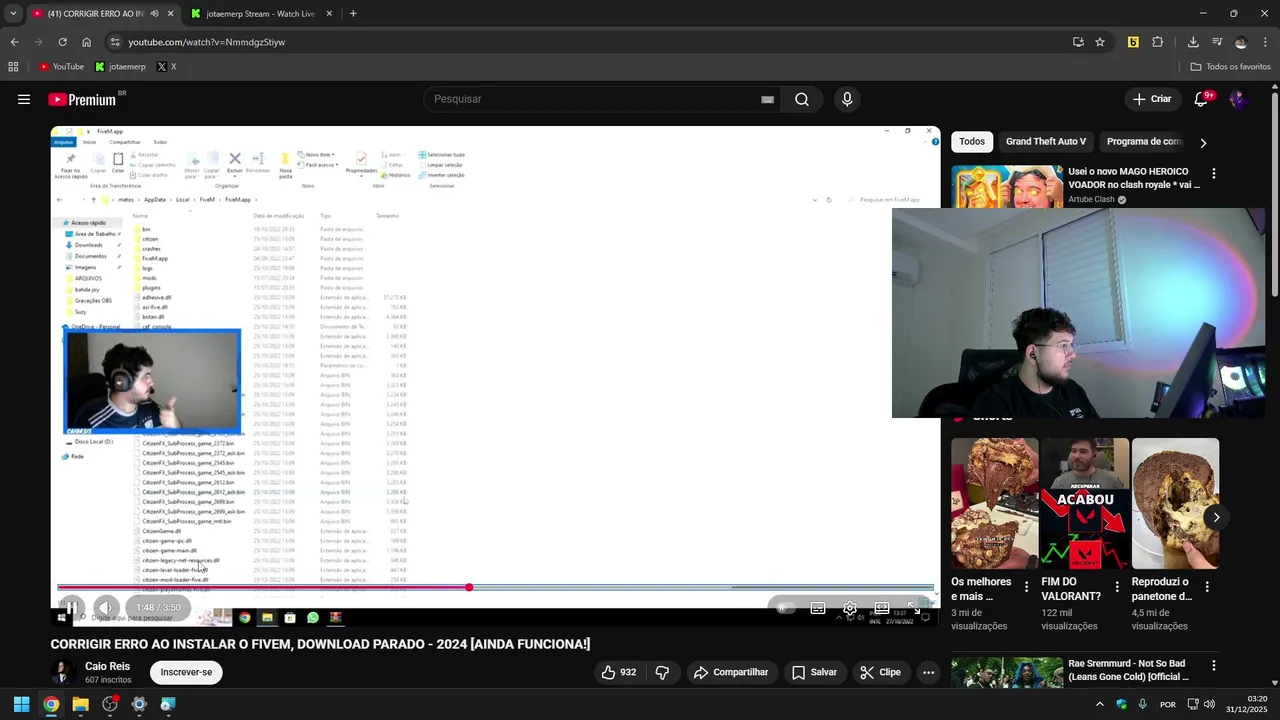Select the Todos filter chip
Image resolution: width=1280 pixels, height=720 pixels.
(x=972, y=142)
